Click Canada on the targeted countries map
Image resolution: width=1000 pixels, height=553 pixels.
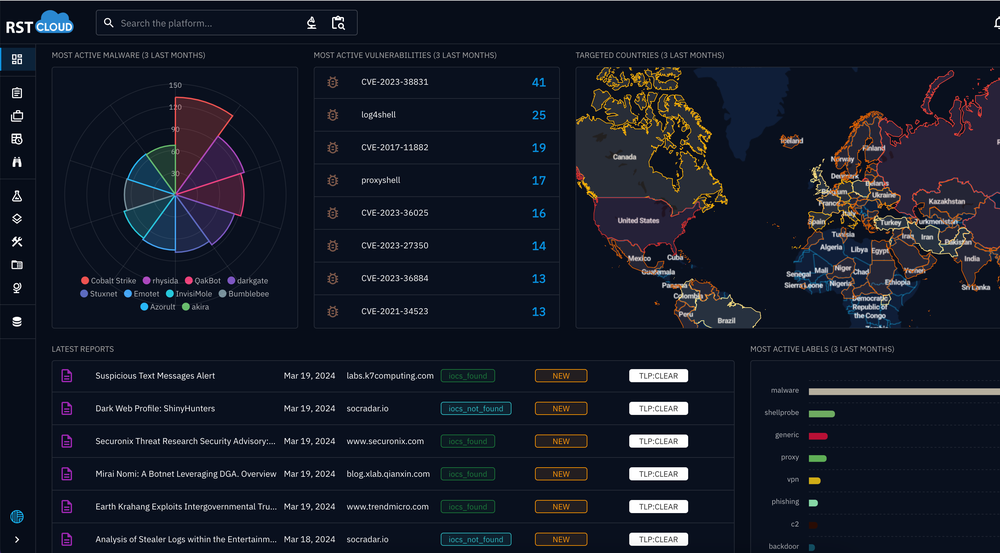625,157
